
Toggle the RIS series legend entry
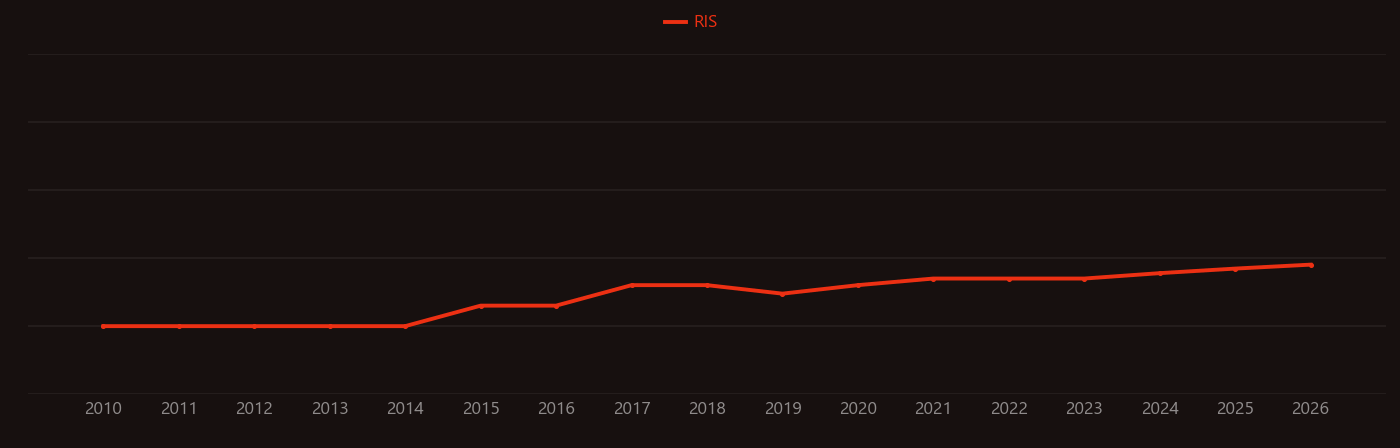click(691, 22)
